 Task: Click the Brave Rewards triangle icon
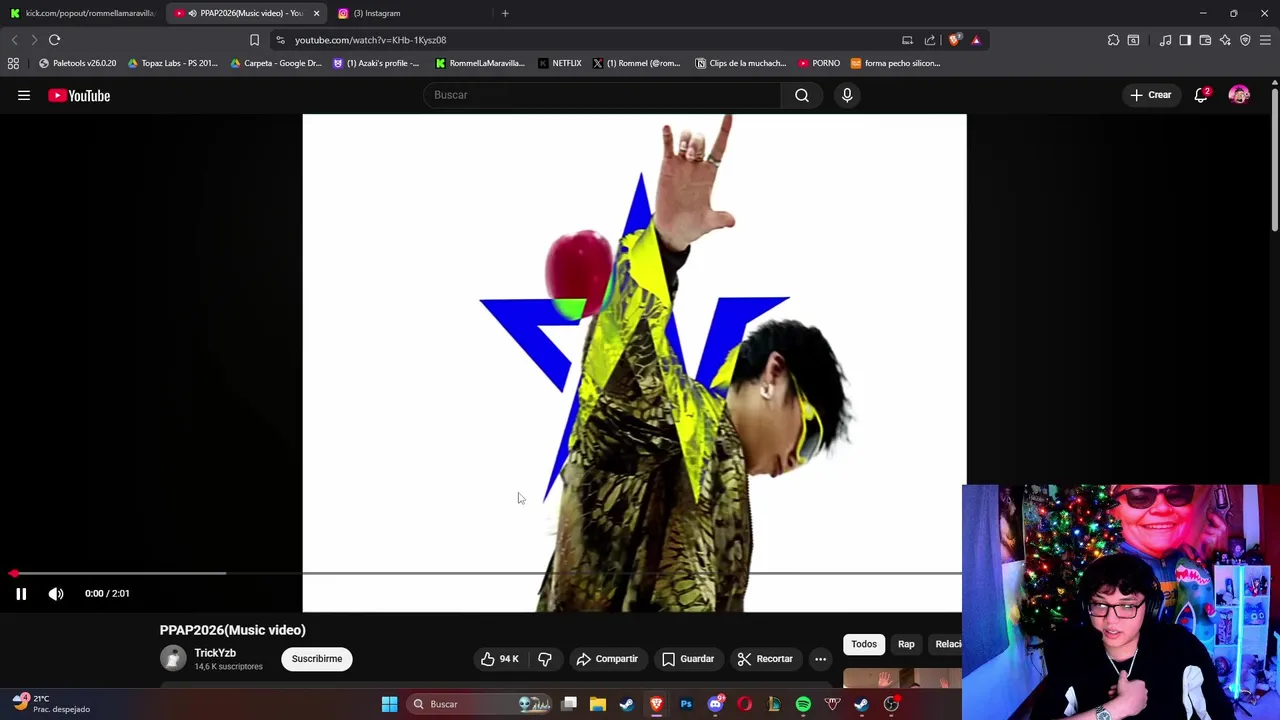point(976,40)
